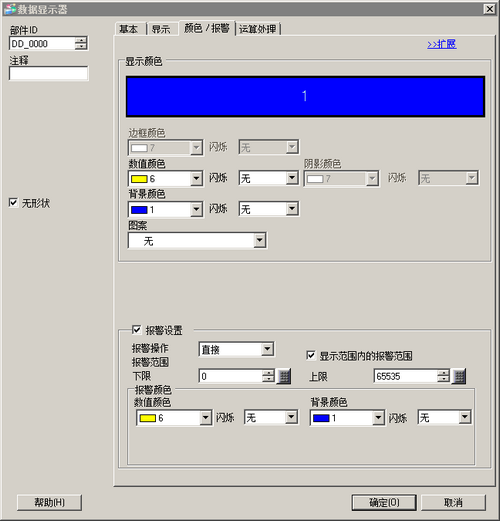Open the 报警操作 dropdown set to 直接

pos(267,349)
